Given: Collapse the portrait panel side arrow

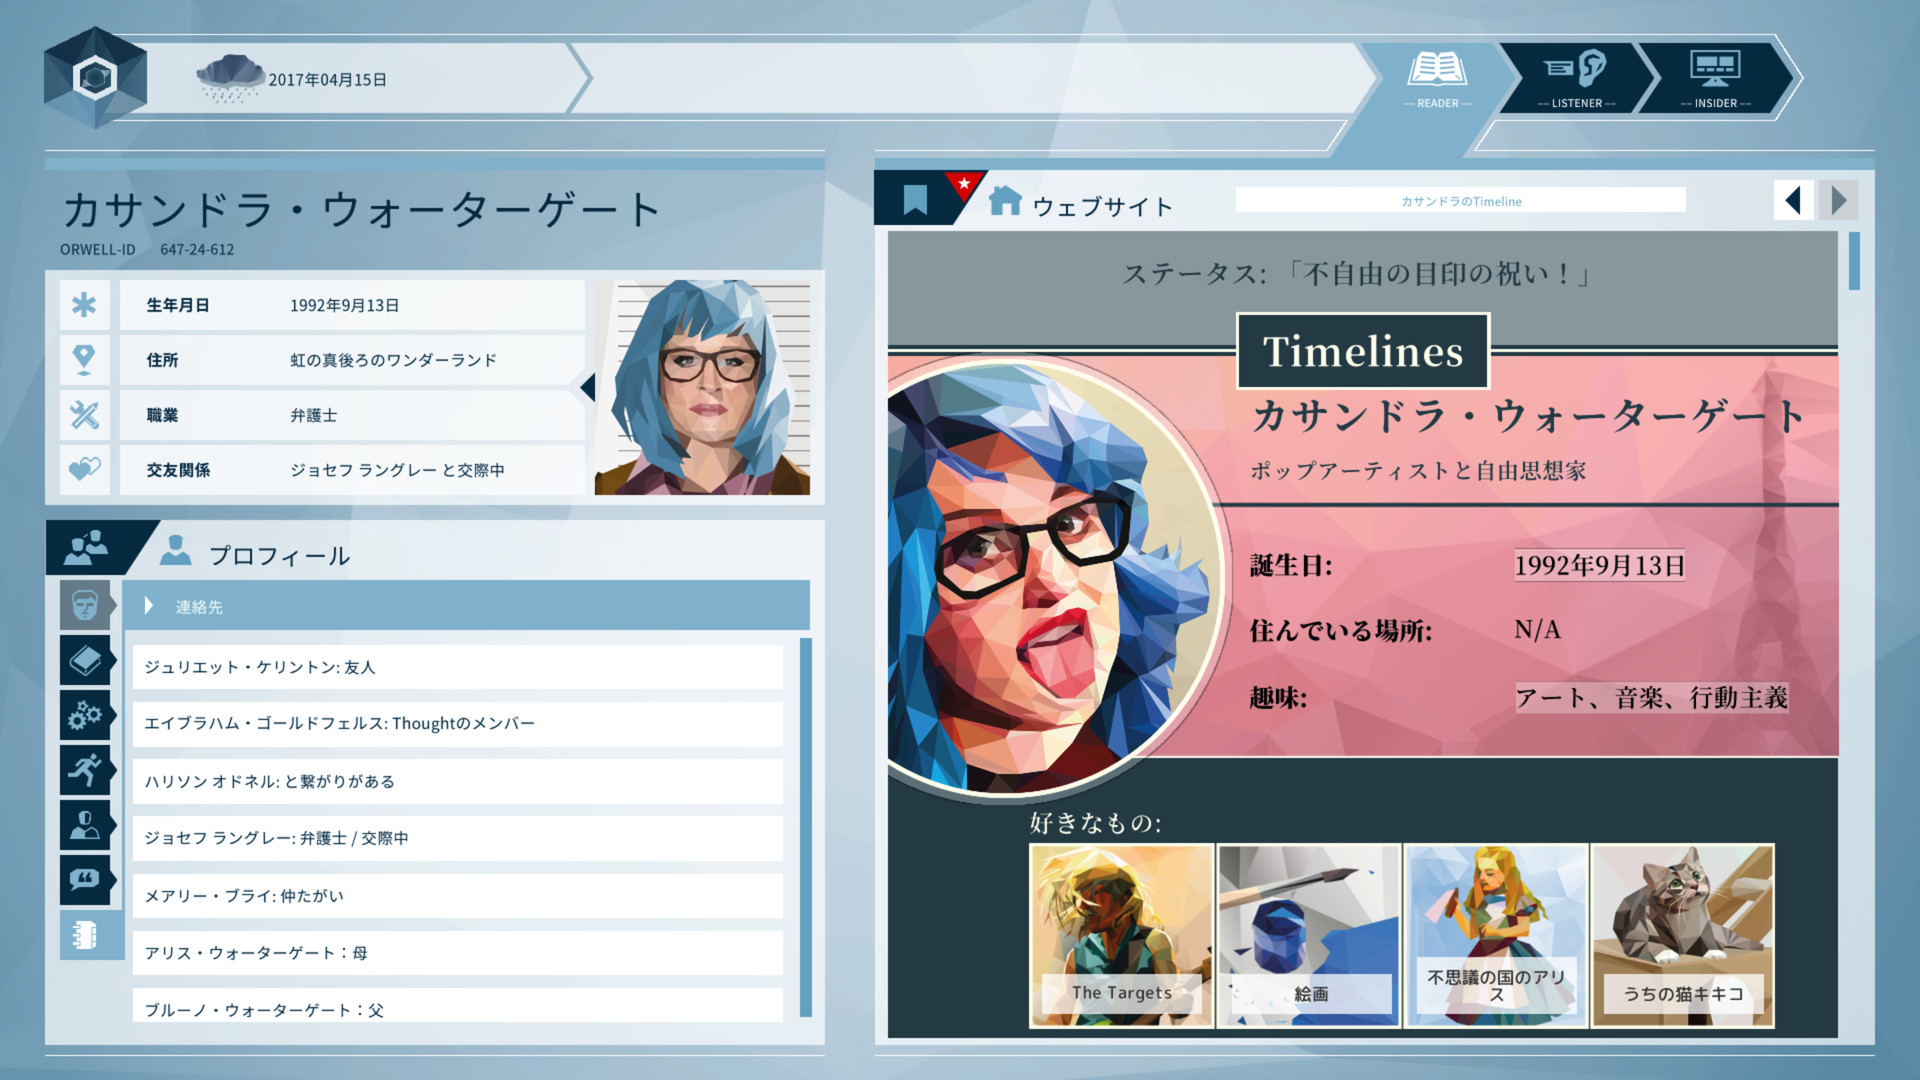Looking at the screenshot, I should (x=588, y=387).
